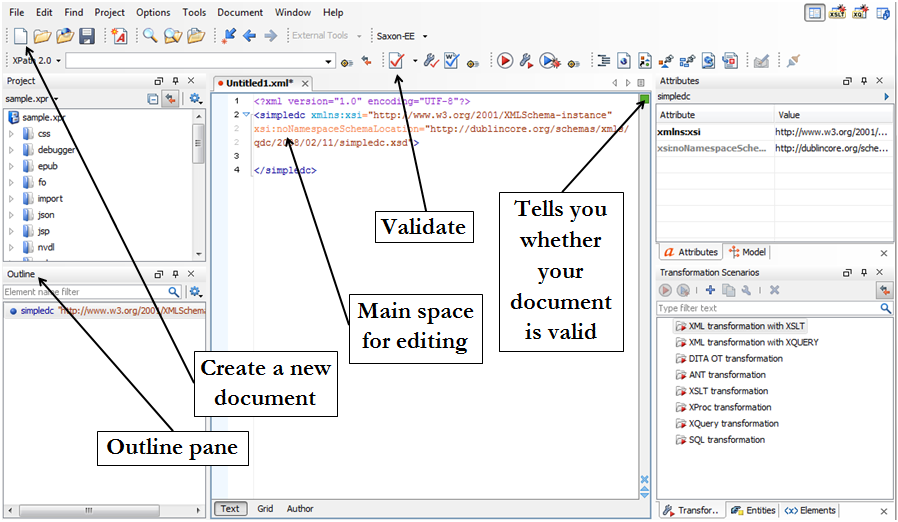Select DITA OT transformation scenario
The width and height of the screenshot is (898, 522).
[x=729, y=359]
